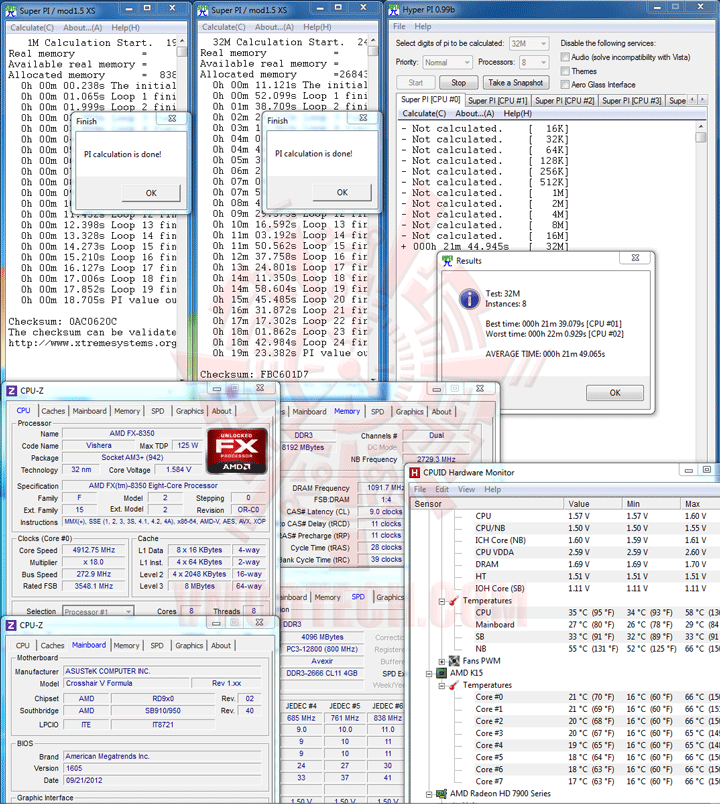Click Take a Snapshot button

click(516, 83)
